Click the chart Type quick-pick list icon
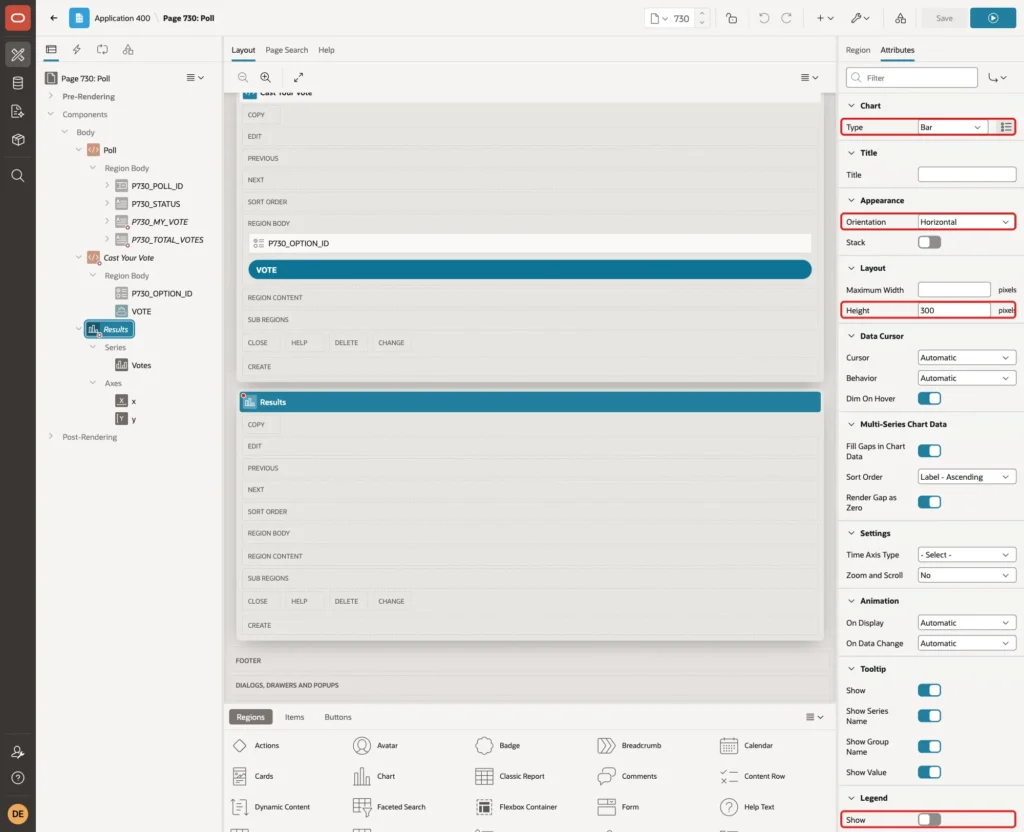Viewport: 1024px width, 832px height. [x=1006, y=127]
